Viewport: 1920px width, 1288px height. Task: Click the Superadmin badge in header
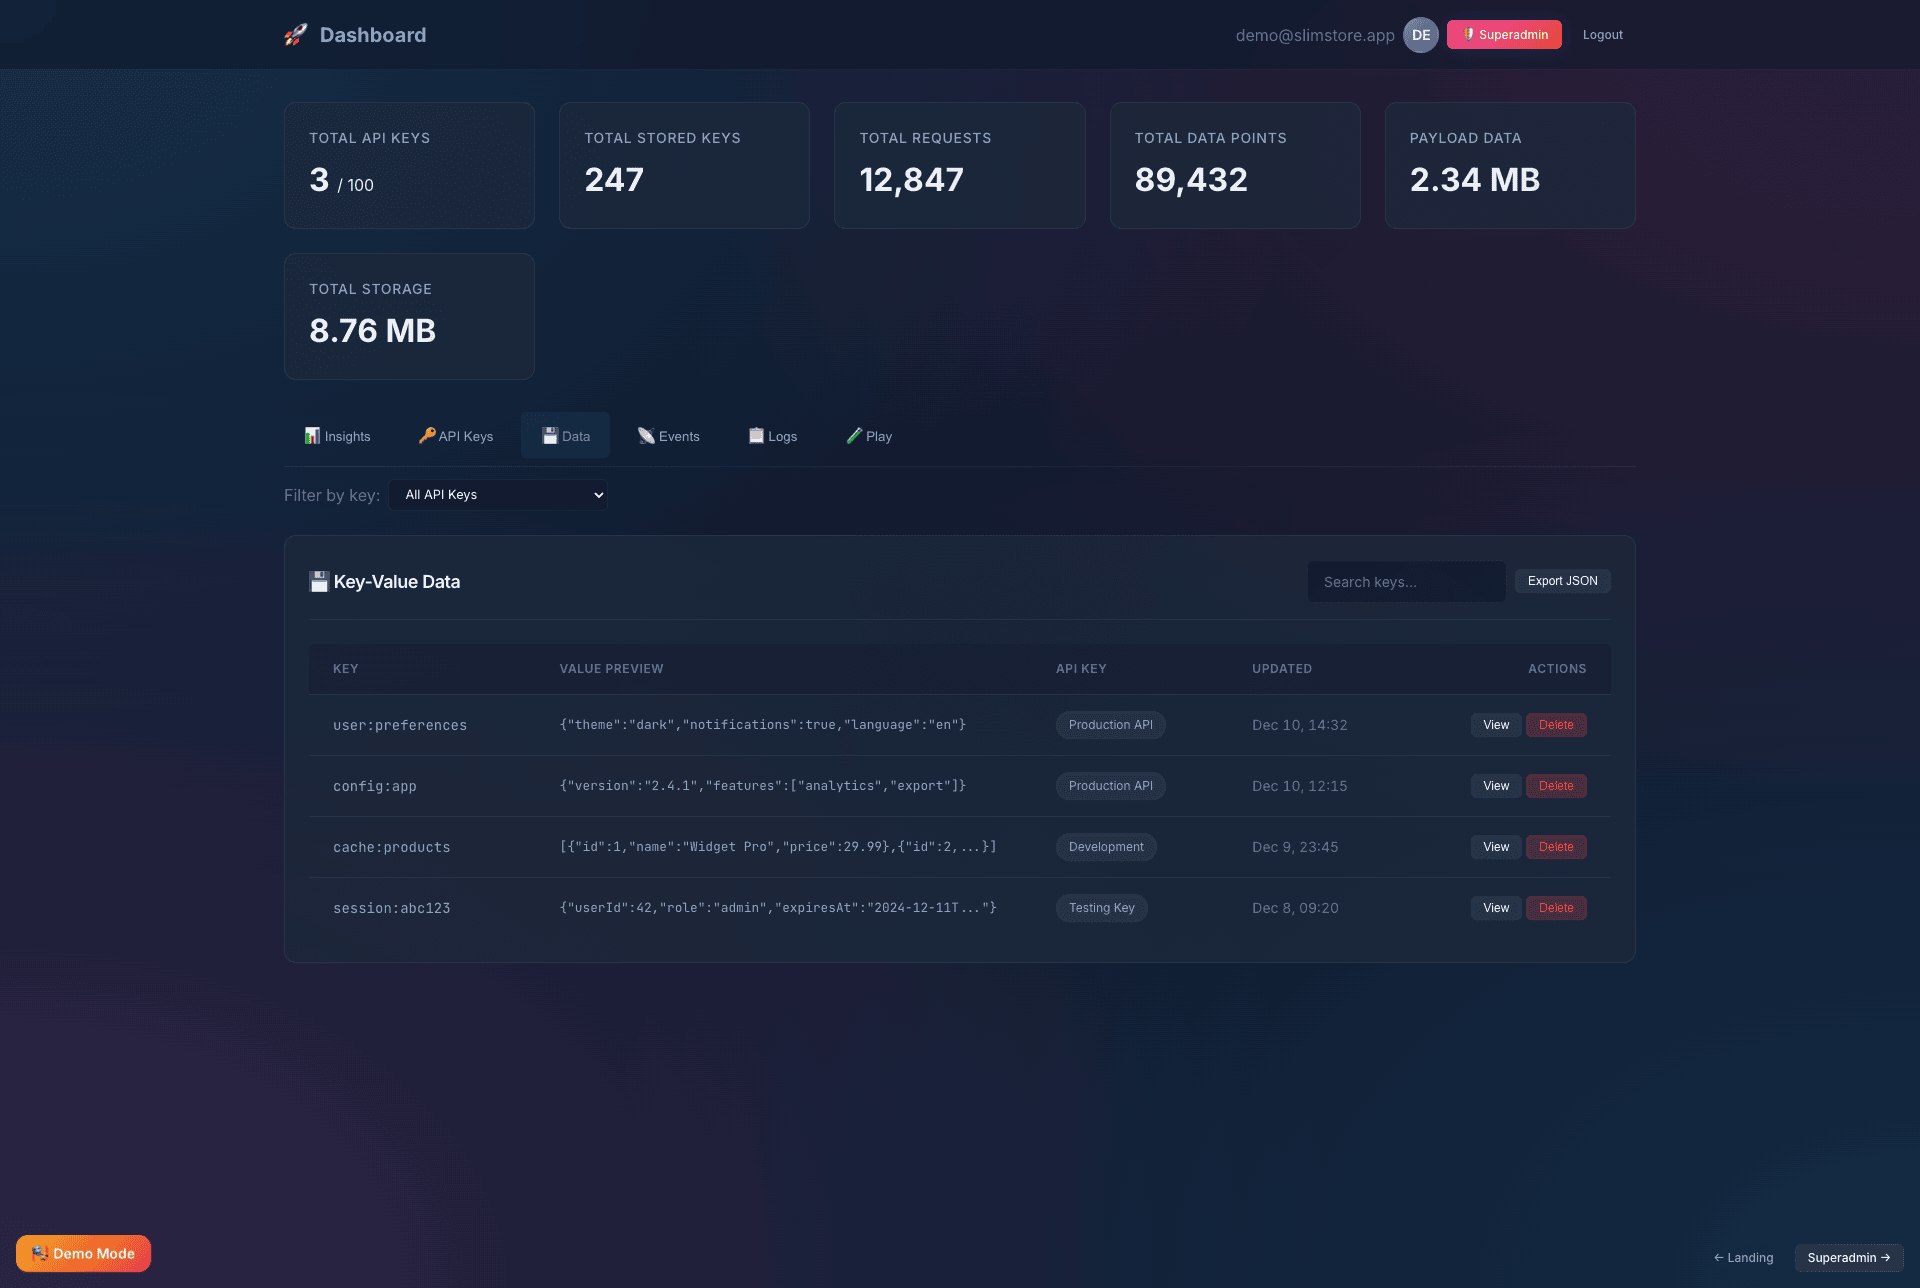[1504, 35]
